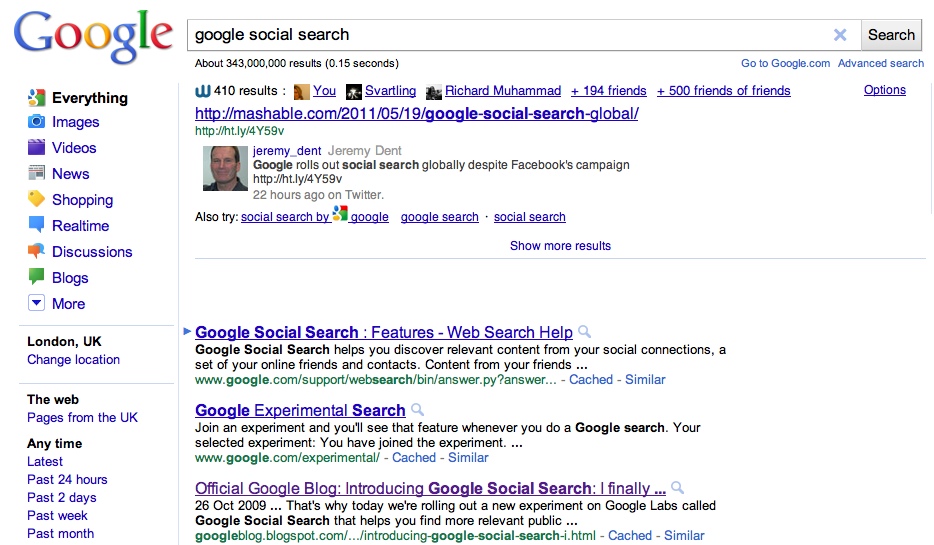This screenshot has height=545, width=934.
Task: Open the mashable.com google-social-search link
Action: (416, 113)
